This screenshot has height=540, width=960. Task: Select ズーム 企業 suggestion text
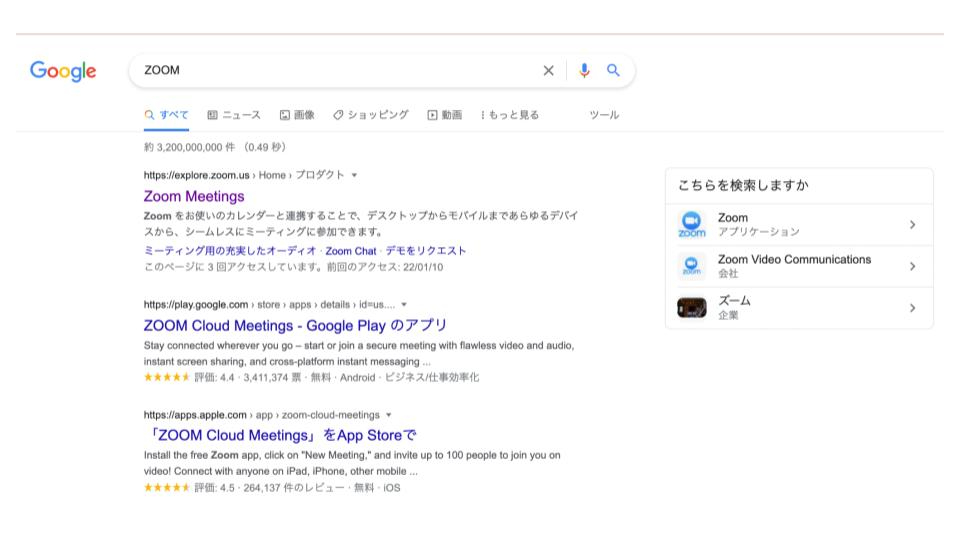pyautogui.click(x=734, y=307)
